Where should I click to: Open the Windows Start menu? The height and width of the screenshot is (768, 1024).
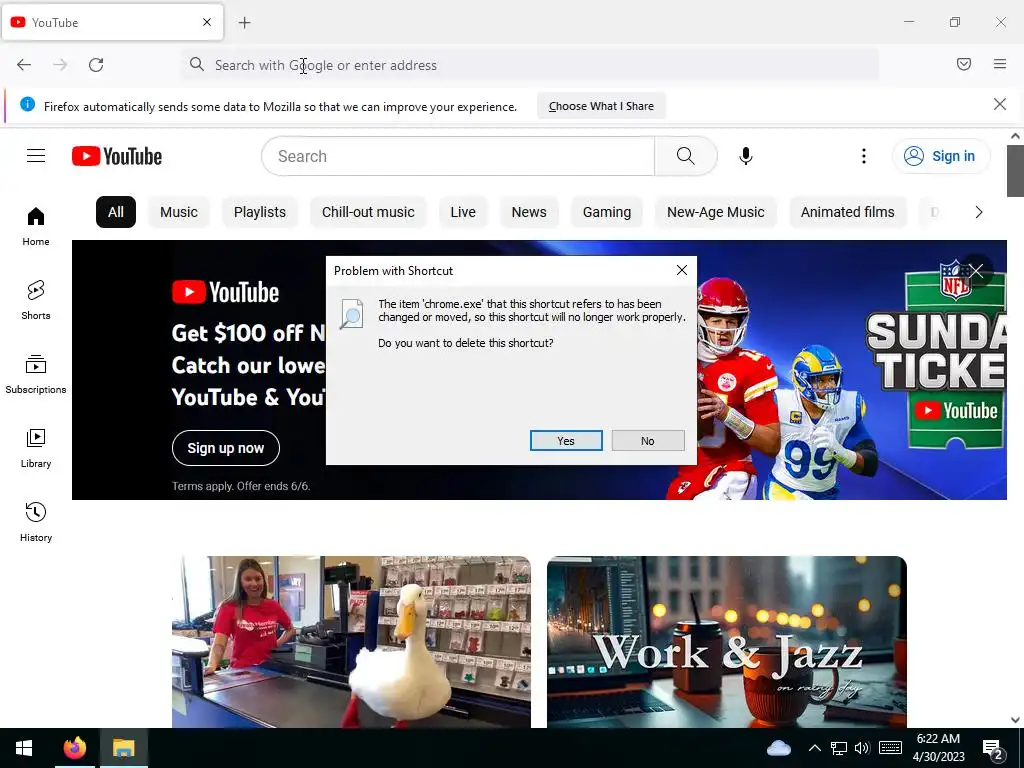pyautogui.click(x=24, y=748)
